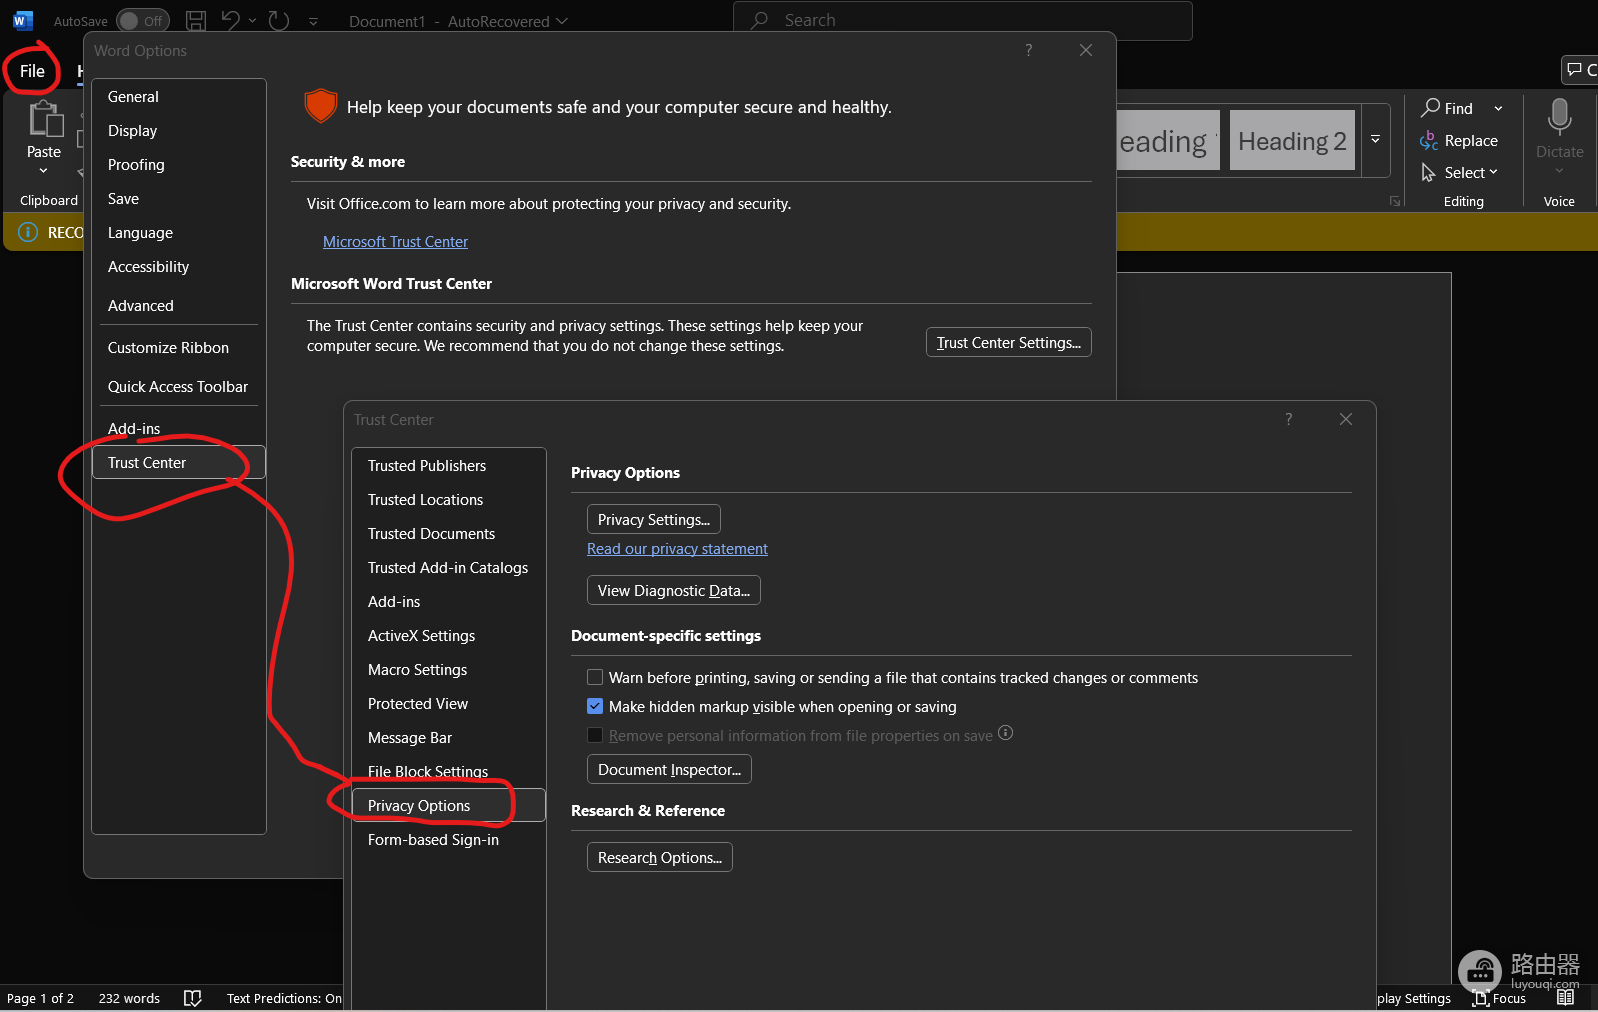Viewport: 1598px width, 1012px height.
Task: Open the Find dropdown arrow
Action: (x=1498, y=108)
